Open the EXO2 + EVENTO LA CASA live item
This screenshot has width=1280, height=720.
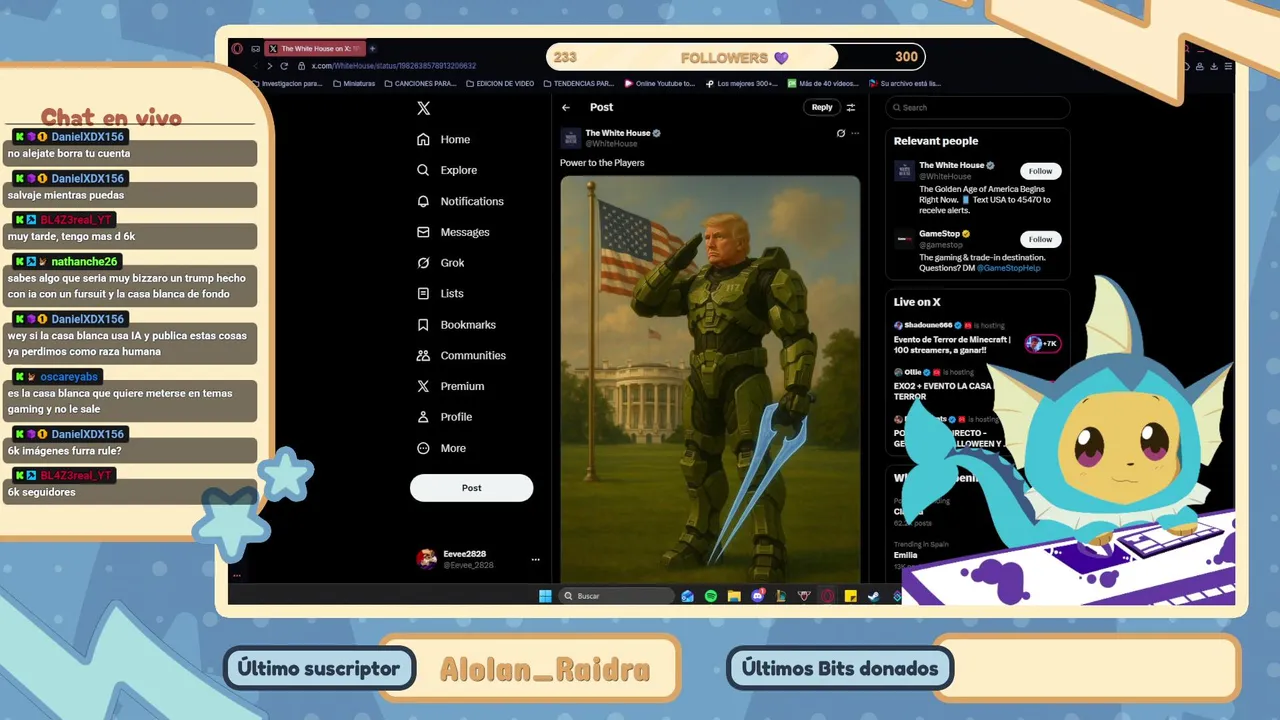pyautogui.click(x=942, y=391)
